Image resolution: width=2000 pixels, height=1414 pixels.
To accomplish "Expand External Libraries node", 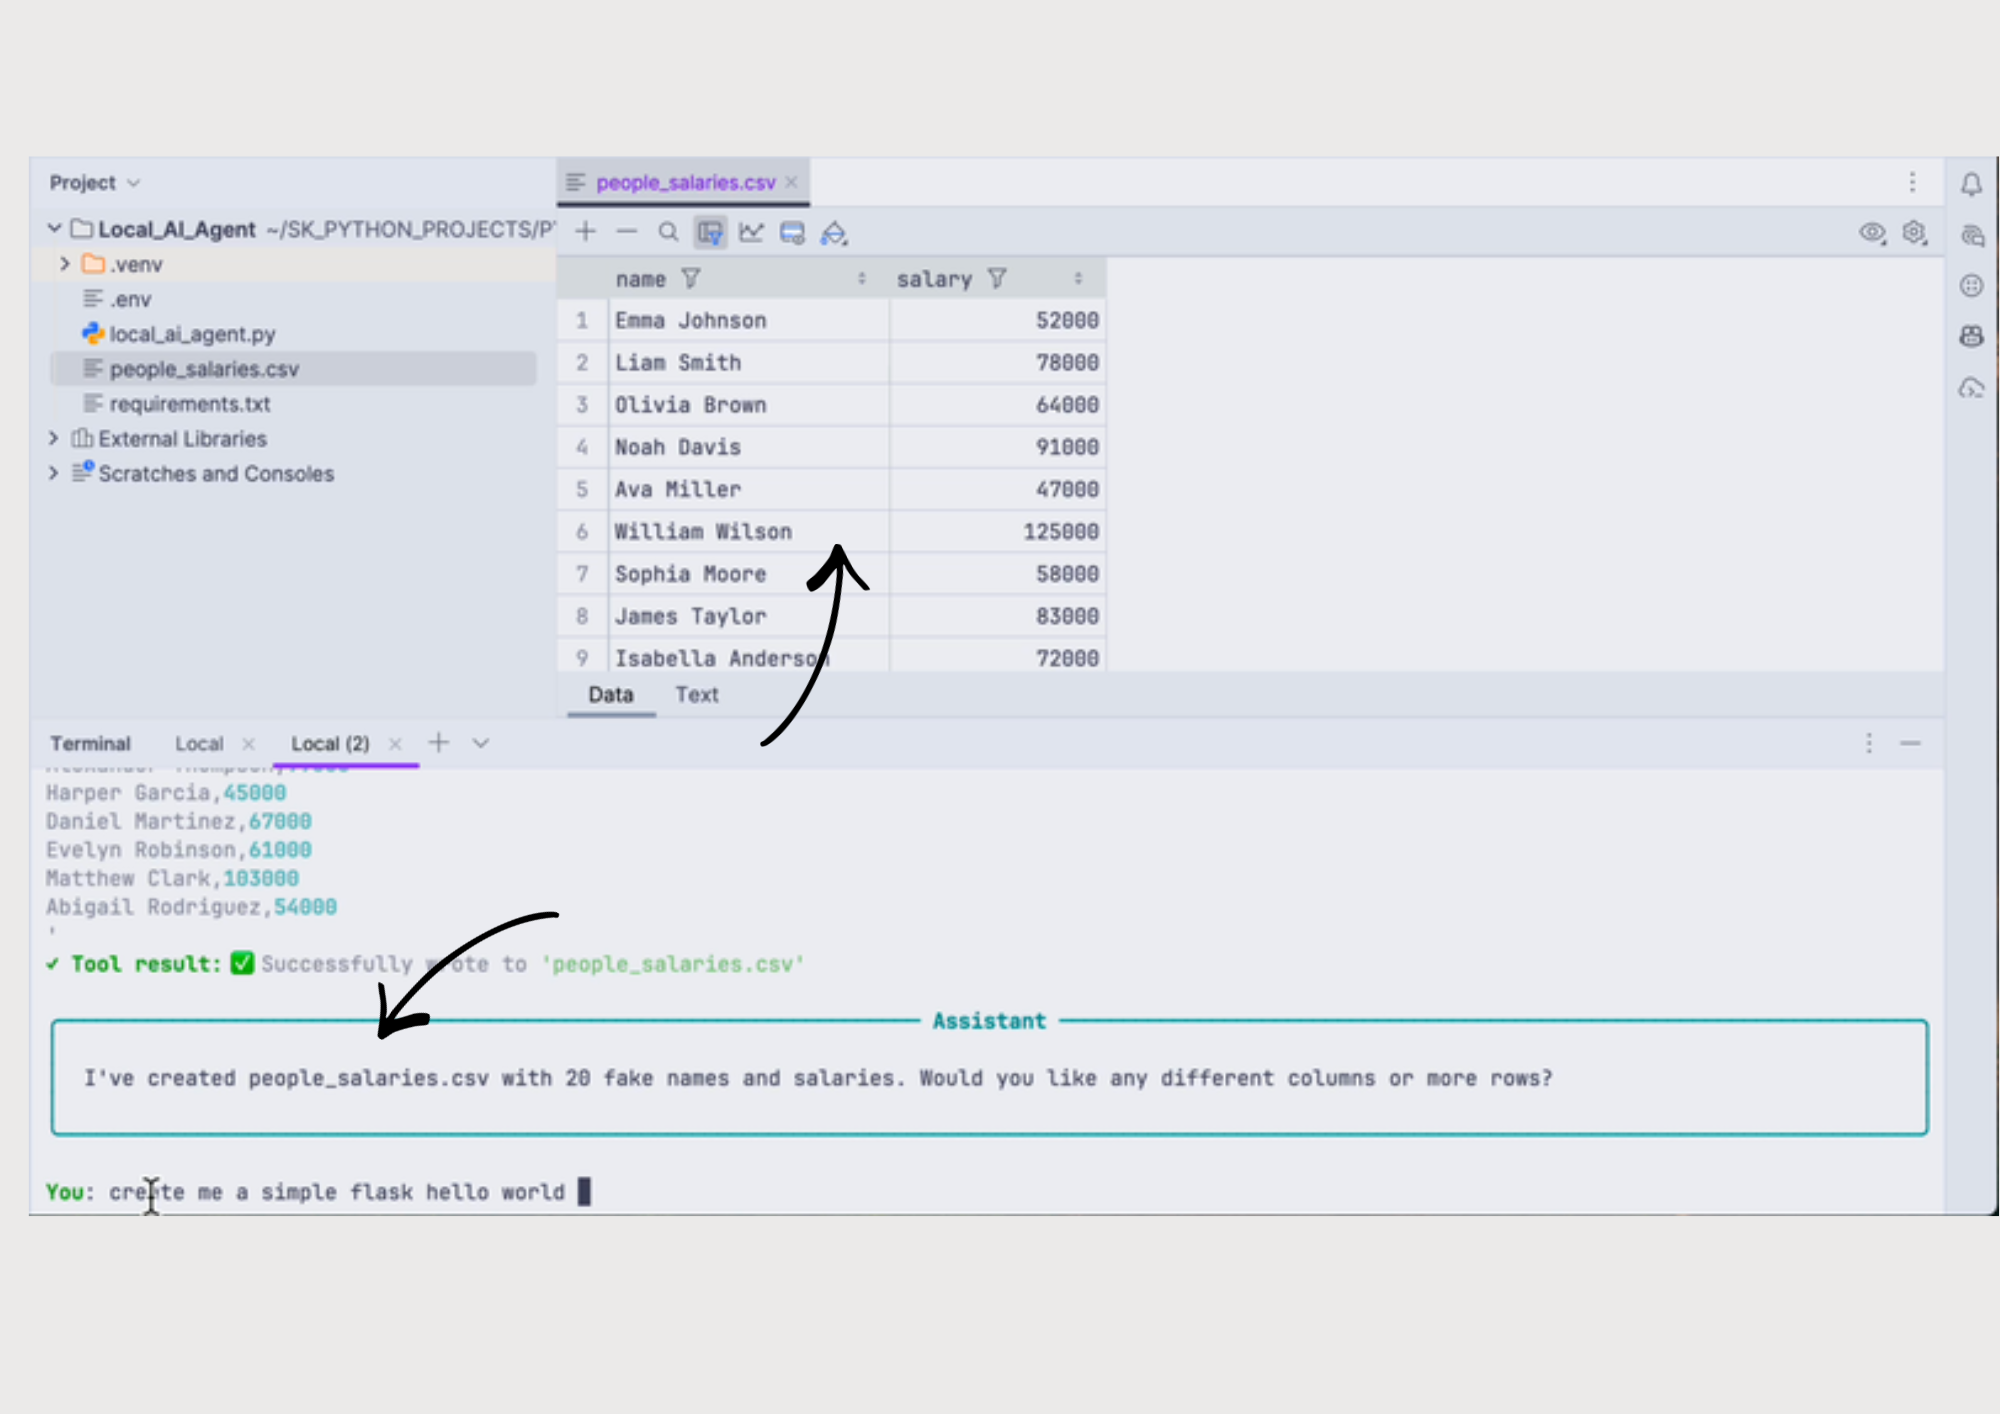I will pos(54,438).
